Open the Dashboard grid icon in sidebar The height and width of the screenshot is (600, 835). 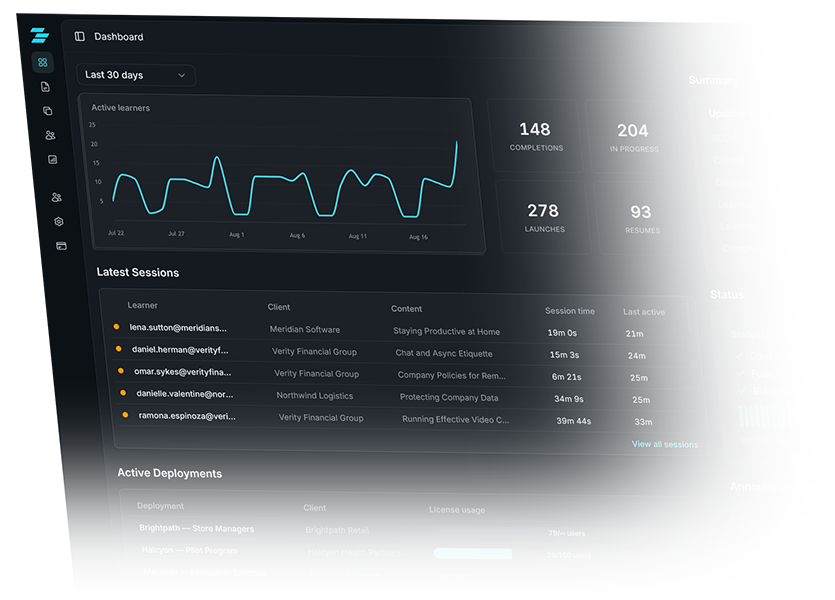click(x=43, y=62)
